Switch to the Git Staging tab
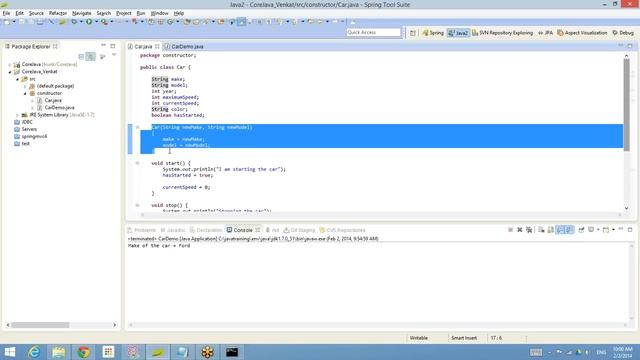The width and height of the screenshot is (640, 360). point(299,230)
